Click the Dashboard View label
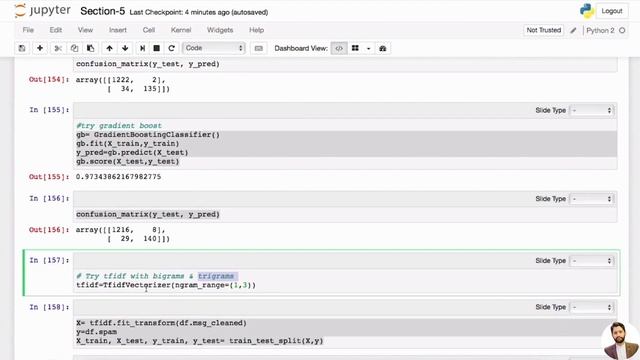Screen dimensions: 640x360 point(301,48)
